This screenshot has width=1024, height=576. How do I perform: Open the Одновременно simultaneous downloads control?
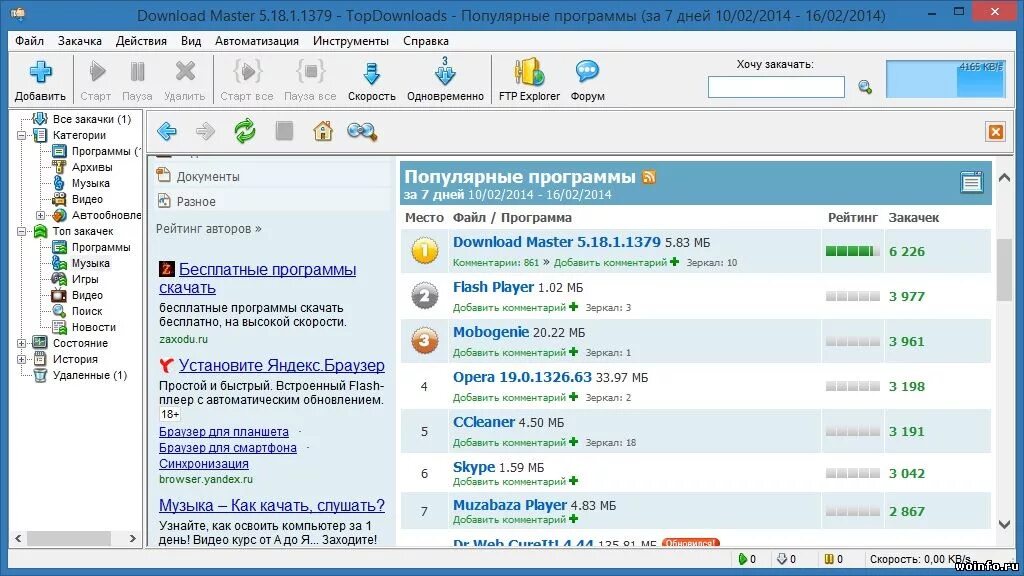click(x=445, y=80)
